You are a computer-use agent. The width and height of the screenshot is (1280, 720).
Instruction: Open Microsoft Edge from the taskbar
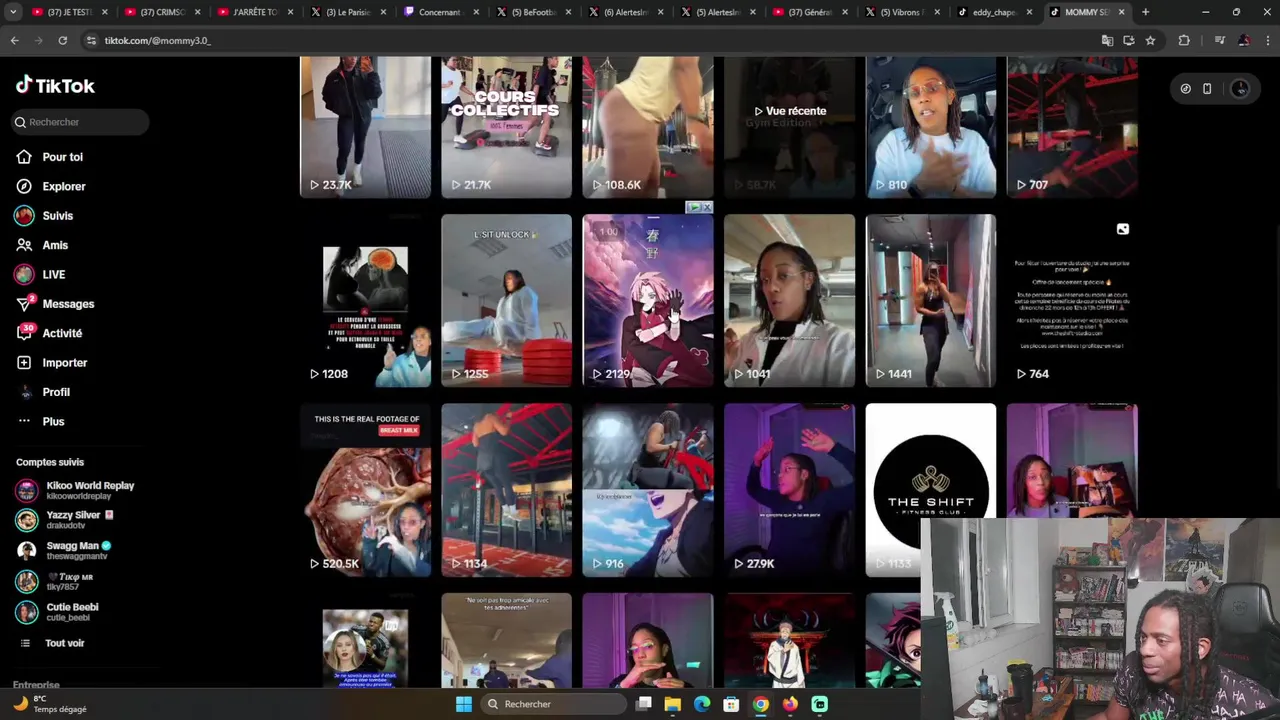tap(702, 704)
